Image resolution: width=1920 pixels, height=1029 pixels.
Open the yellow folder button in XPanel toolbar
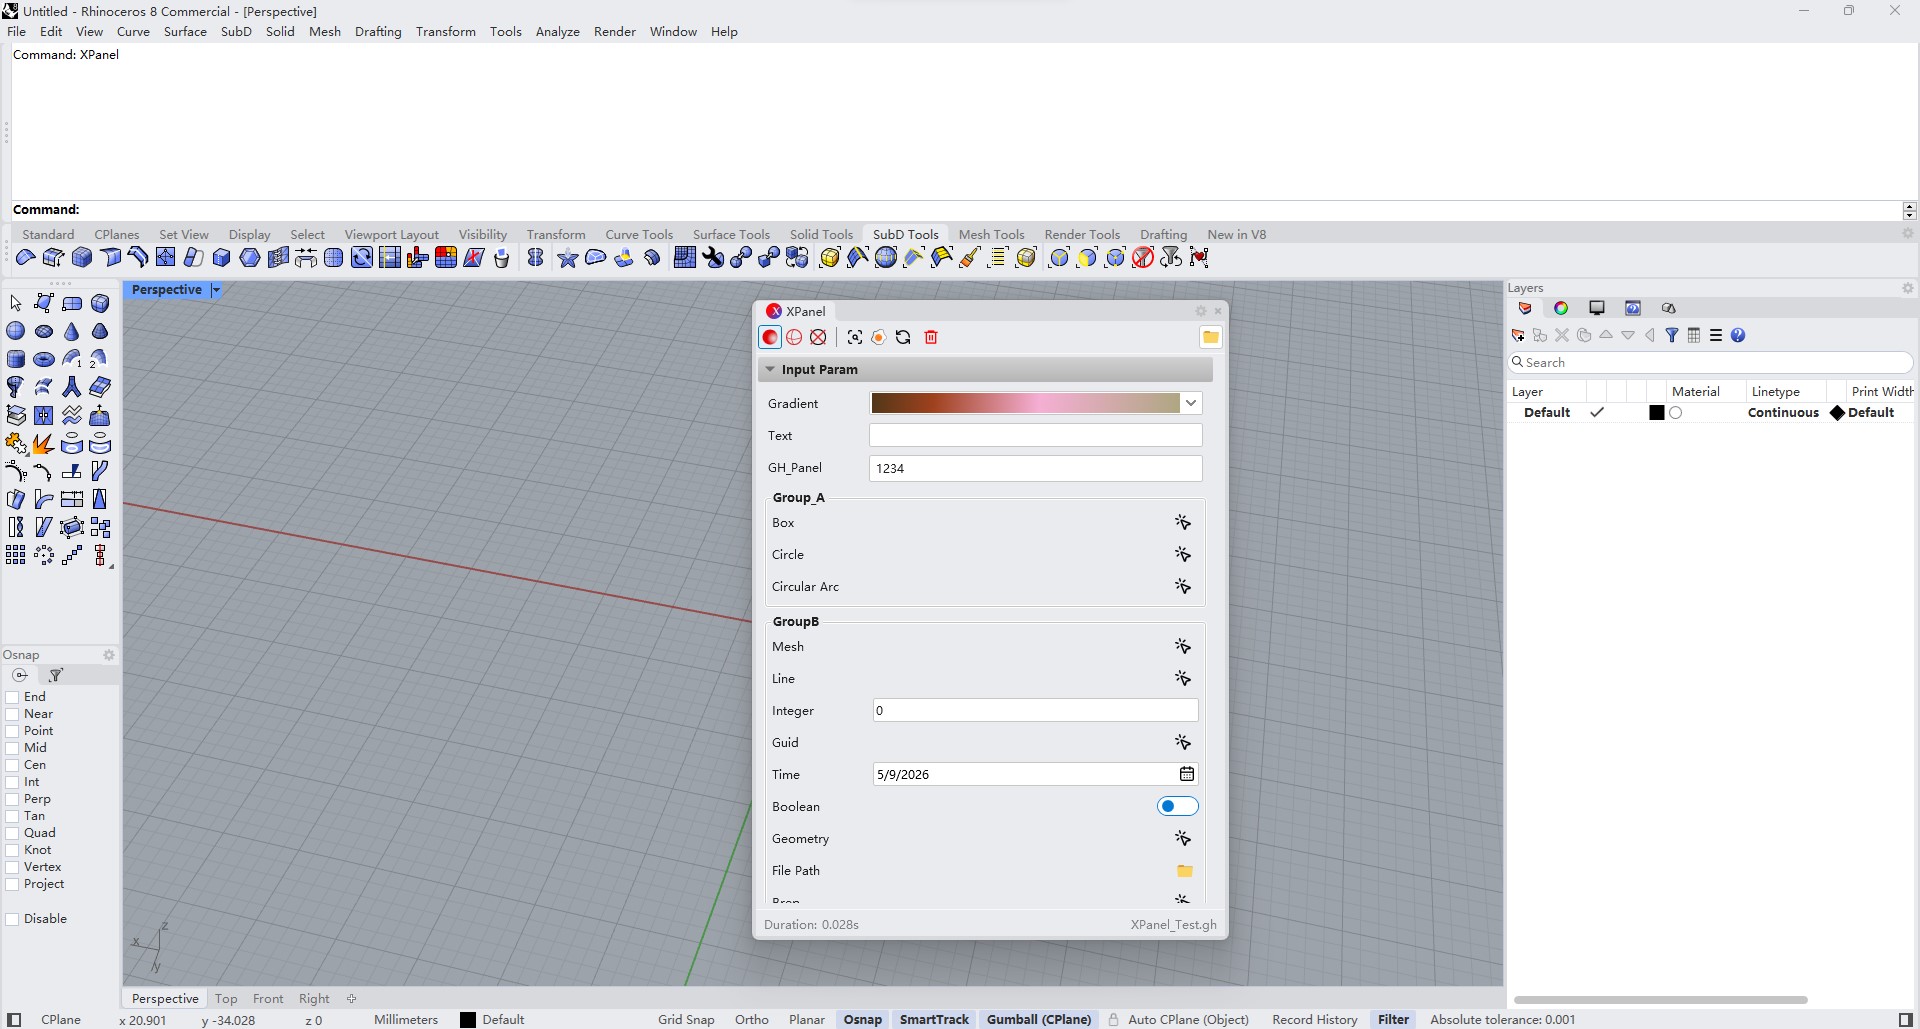pos(1210,337)
